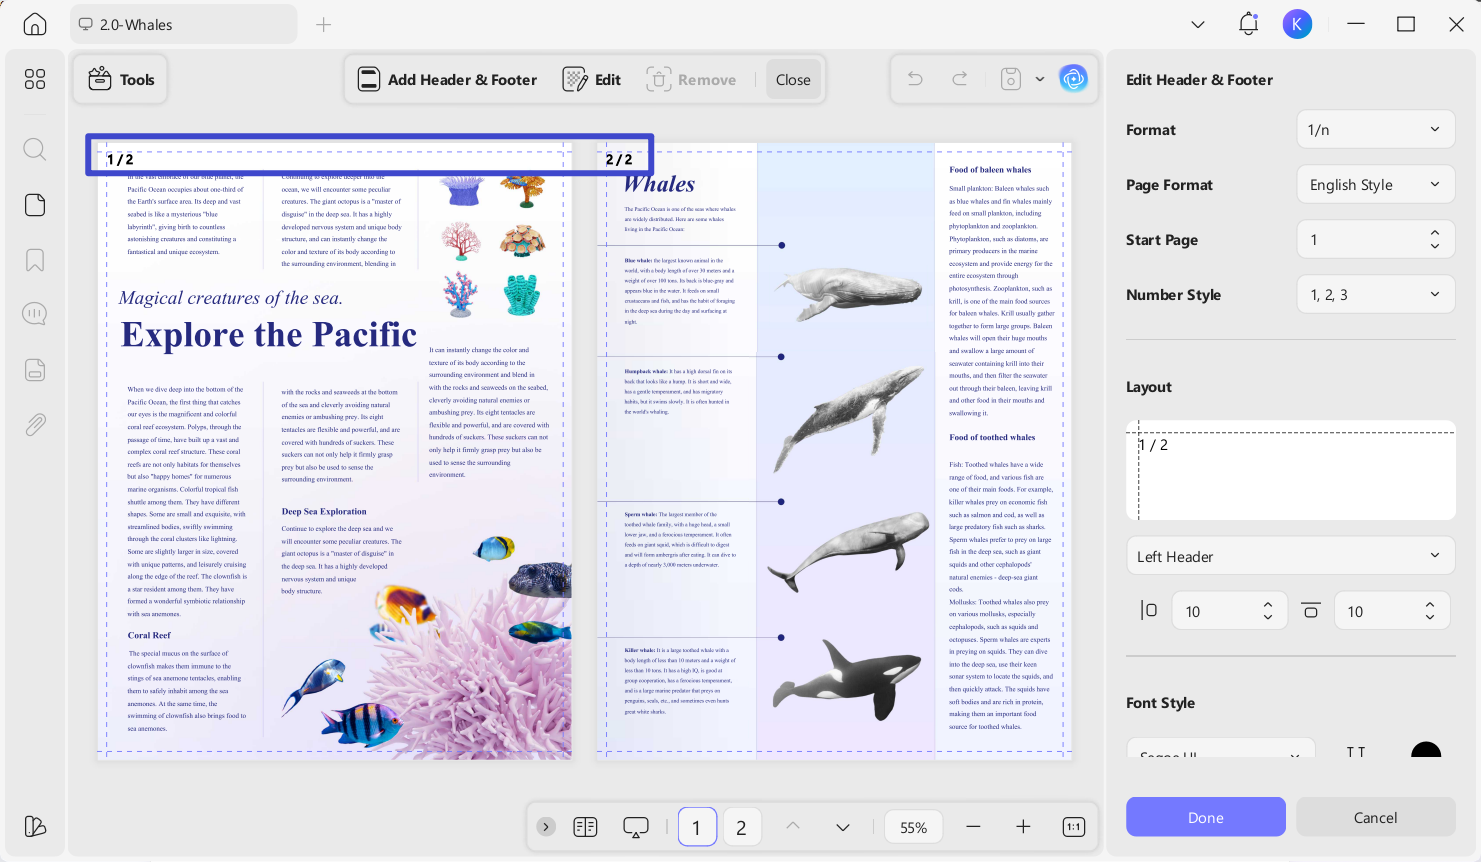The image size is (1481, 862).
Task: Open the Number Style dropdown
Action: click(x=1375, y=295)
